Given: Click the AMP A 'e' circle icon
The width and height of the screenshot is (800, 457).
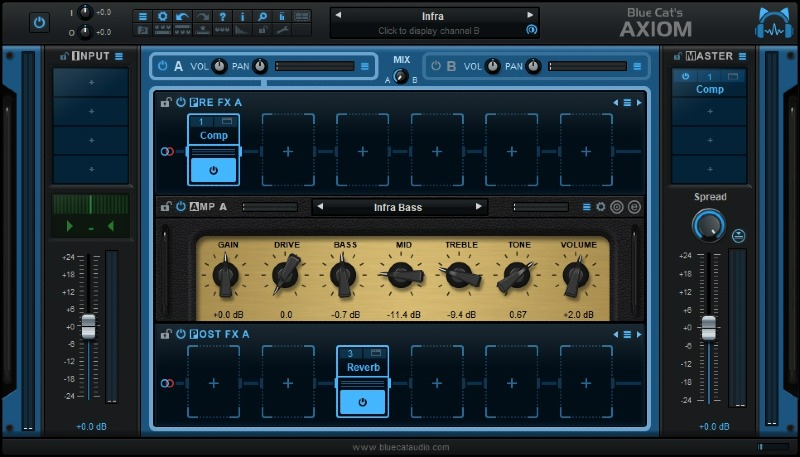Looking at the screenshot, I should point(634,207).
